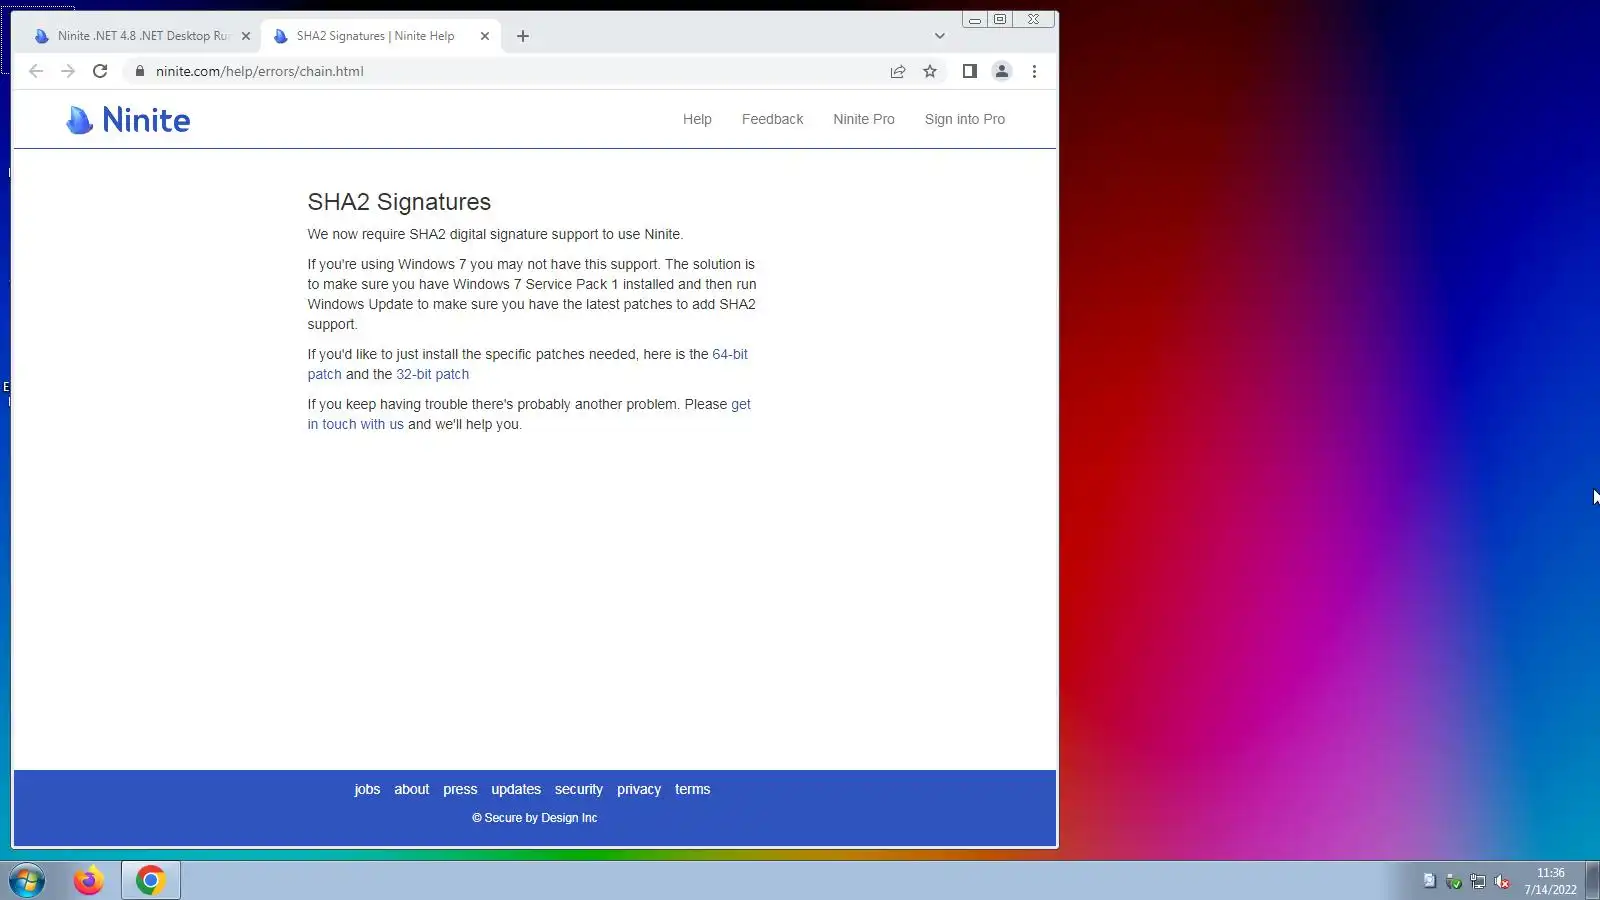Open jobs footer link
The height and width of the screenshot is (900, 1600).
coord(367,789)
